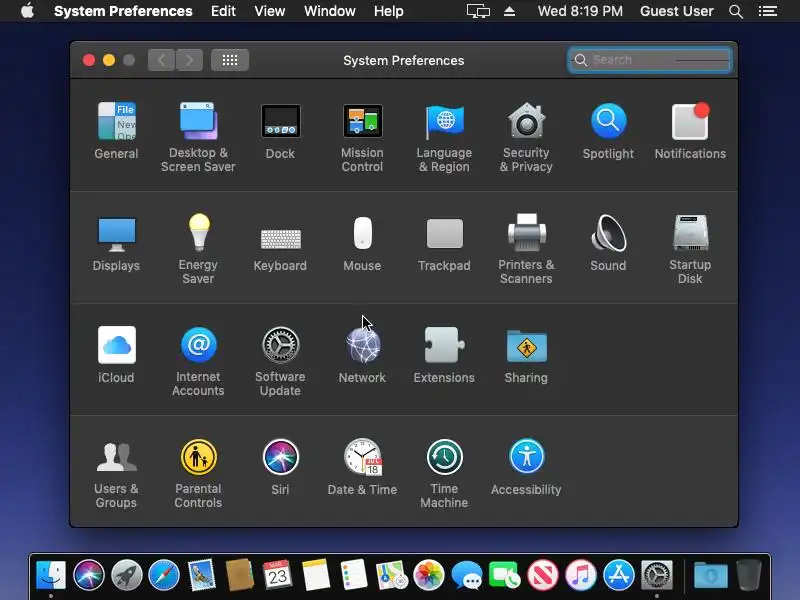Open Language & Region preferences

click(444, 137)
